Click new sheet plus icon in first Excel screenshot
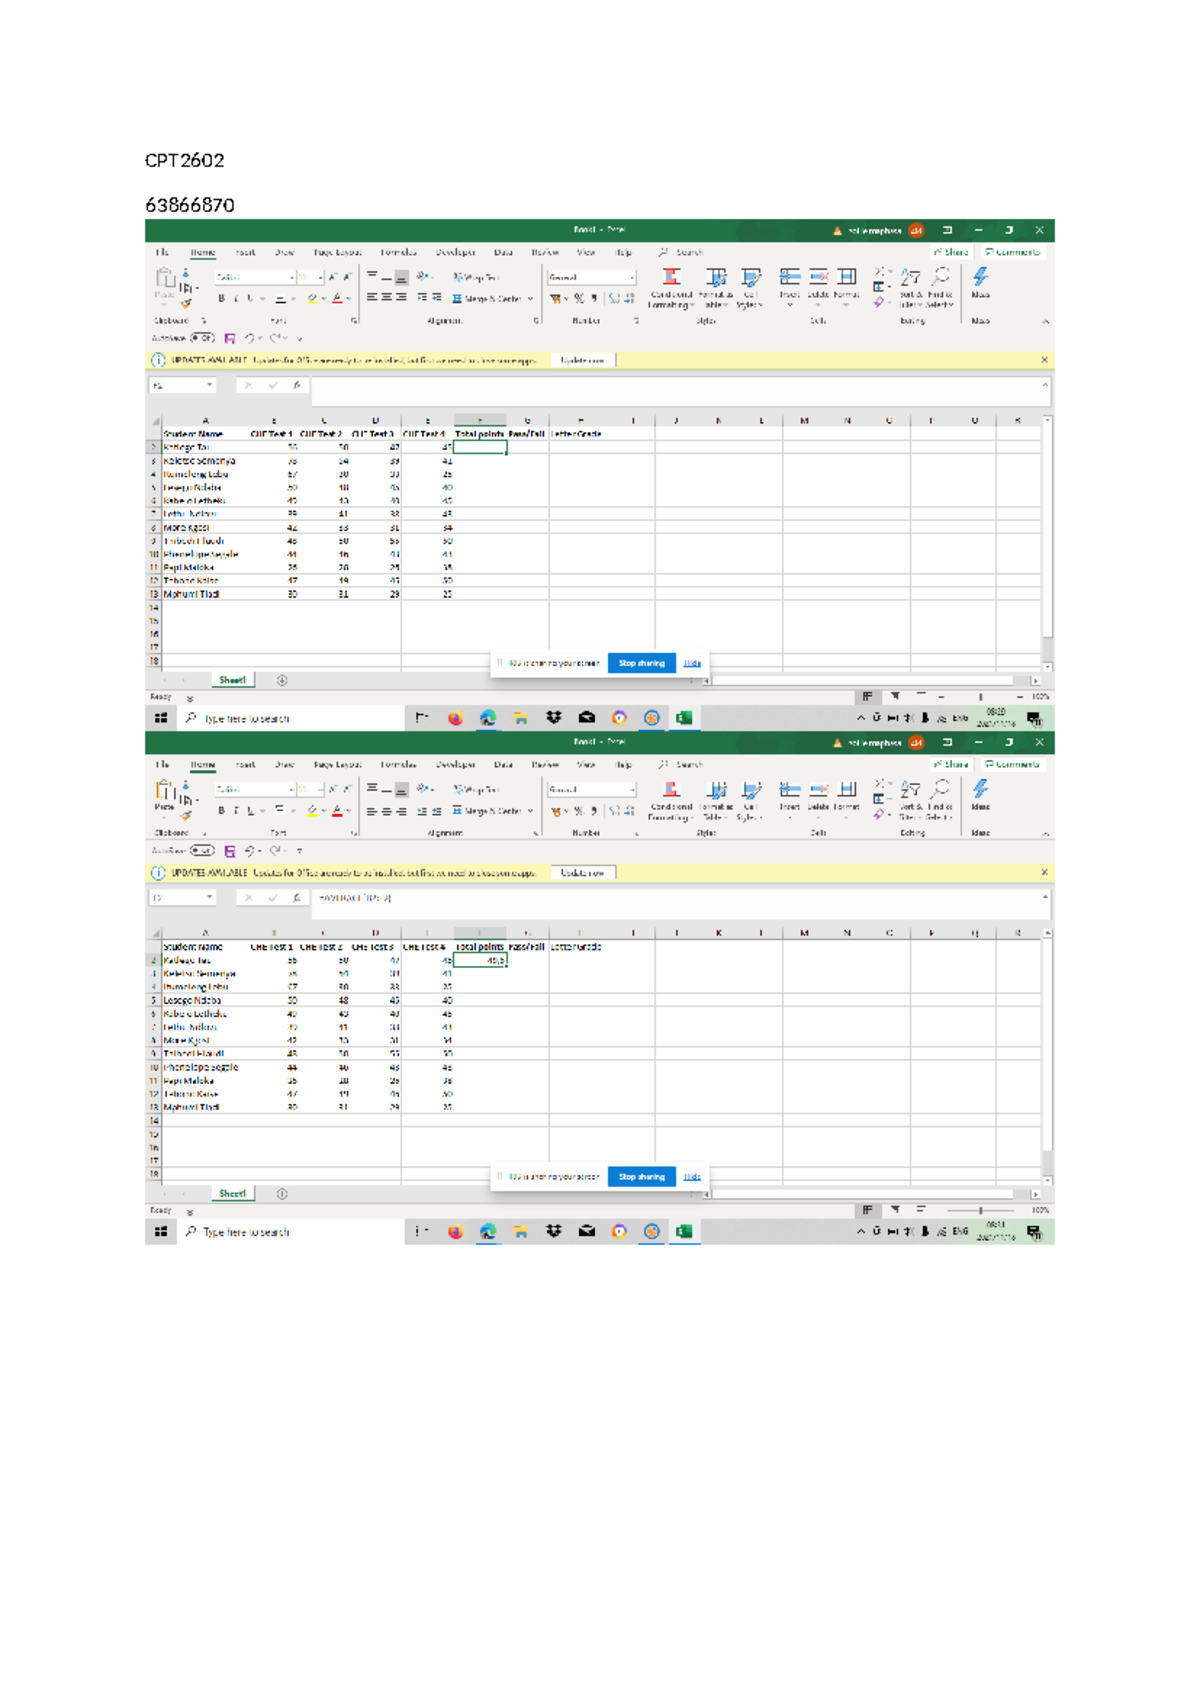 point(282,680)
